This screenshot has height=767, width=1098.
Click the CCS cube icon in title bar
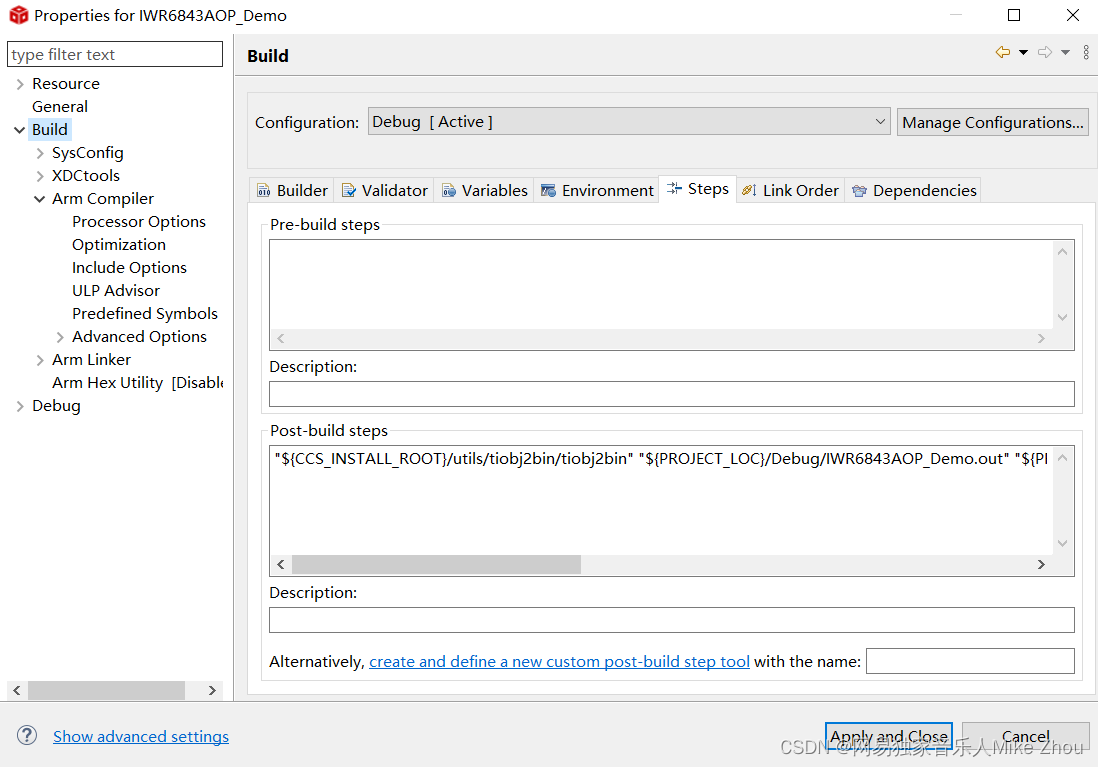tap(18, 15)
